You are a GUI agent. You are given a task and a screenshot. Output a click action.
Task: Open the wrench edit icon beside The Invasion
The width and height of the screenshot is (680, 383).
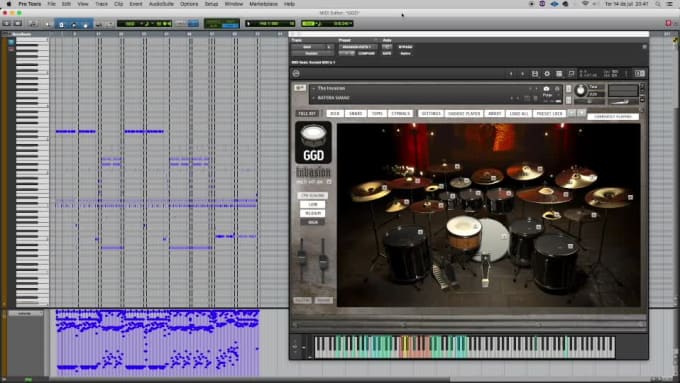pyautogui.click(x=300, y=88)
